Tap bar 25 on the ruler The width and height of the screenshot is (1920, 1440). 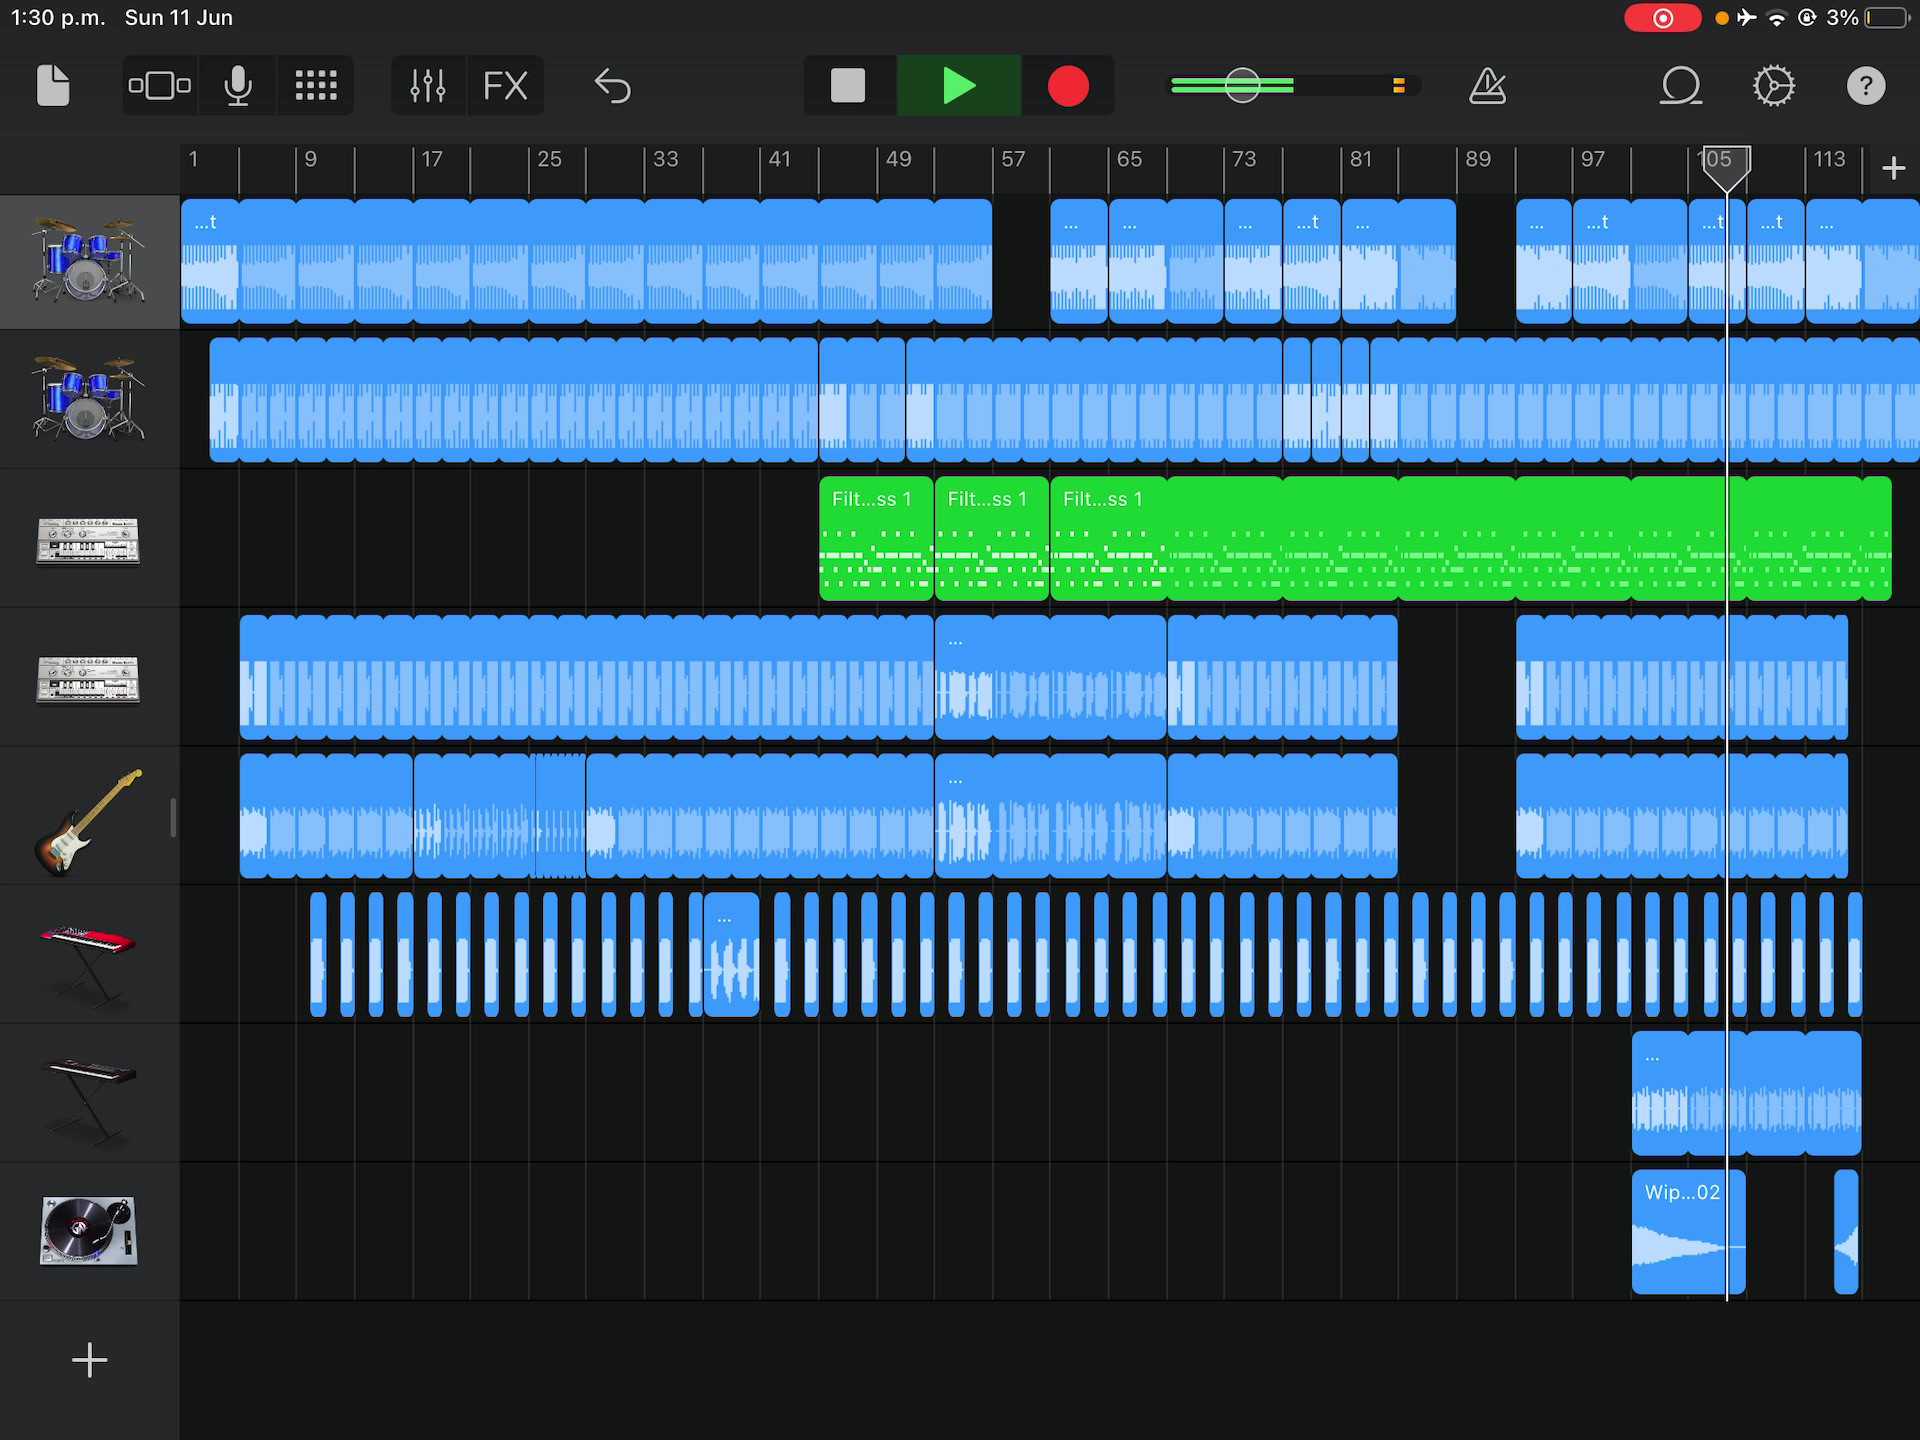[x=549, y=159]
